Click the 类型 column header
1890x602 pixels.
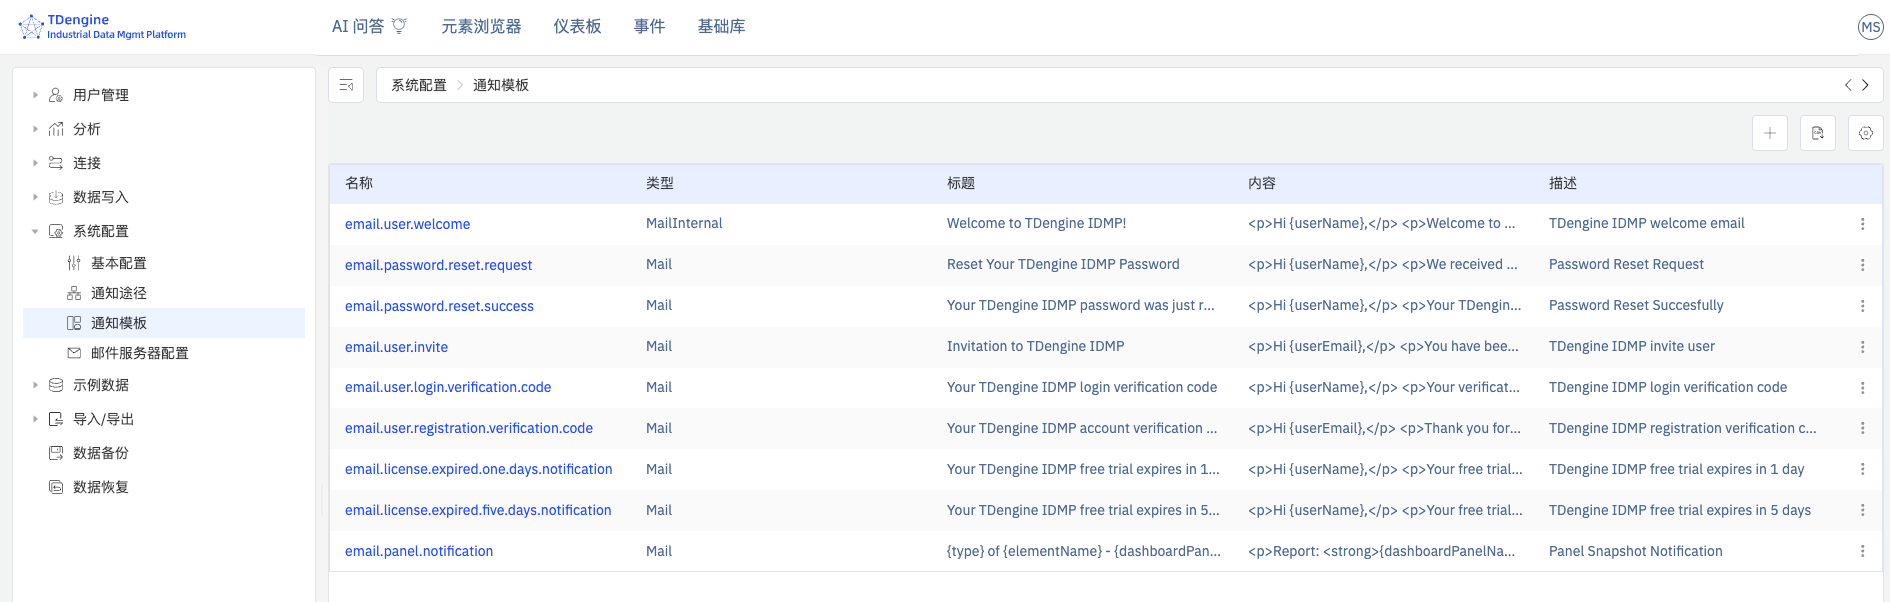click(660, 183)
